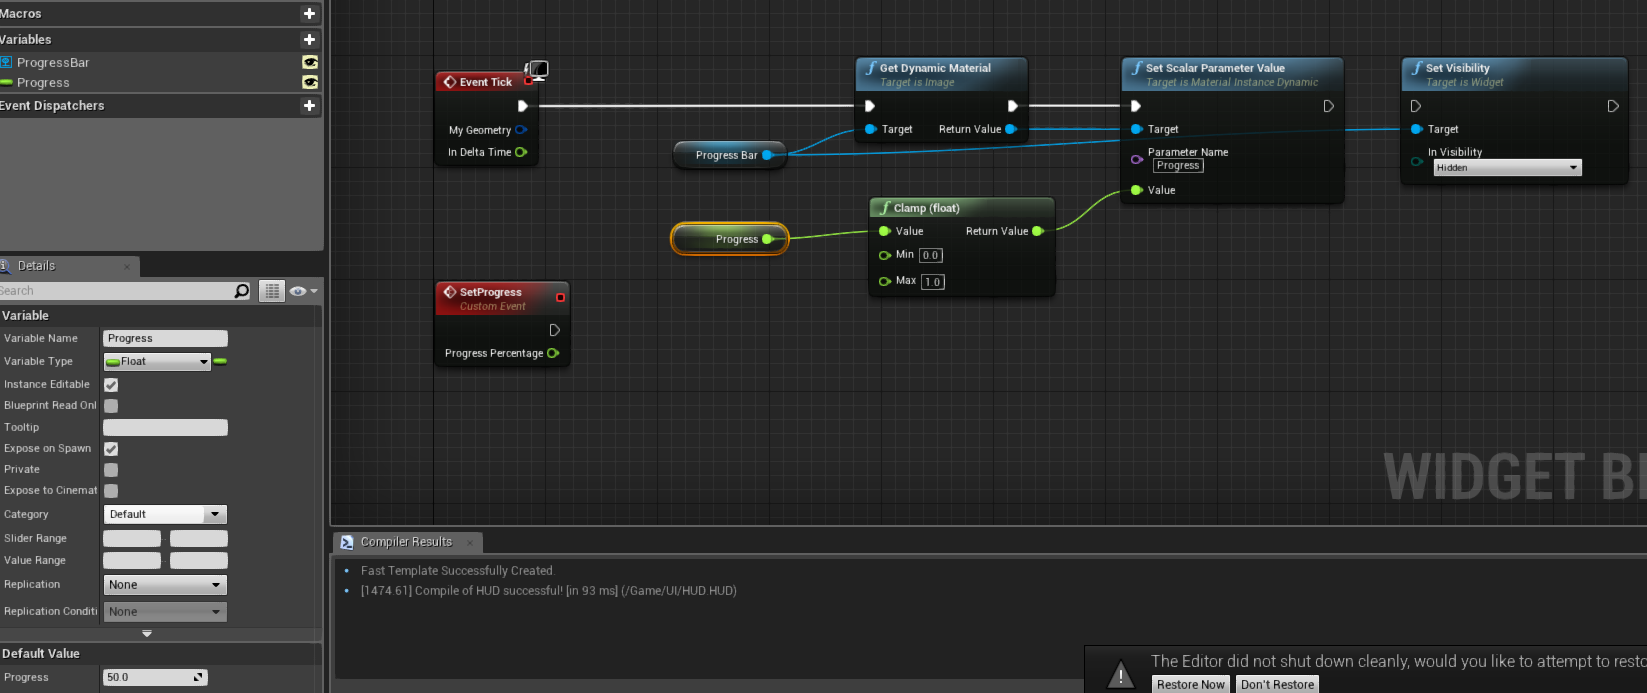The image size is (1647, 693).
Task: Click the Slider Range maximum field
Action: coord(199,538)
